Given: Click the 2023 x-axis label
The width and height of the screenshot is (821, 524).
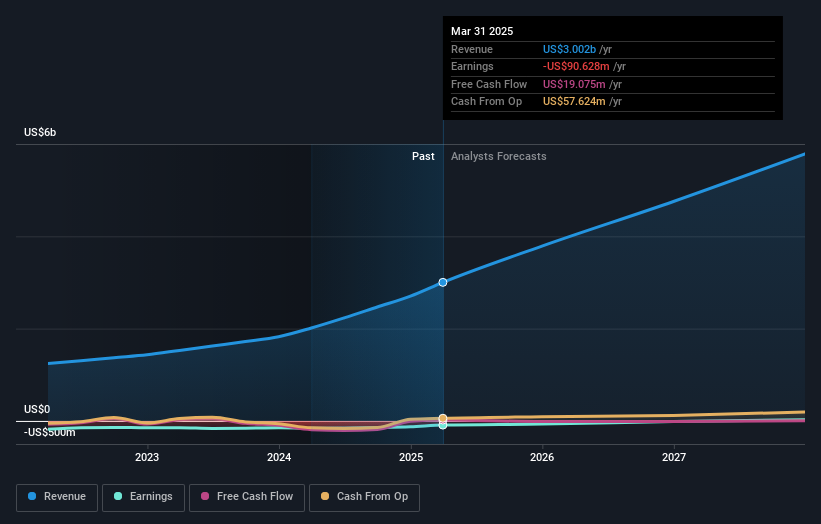Looking at the screenshot, I should click(x=147, y=457).
